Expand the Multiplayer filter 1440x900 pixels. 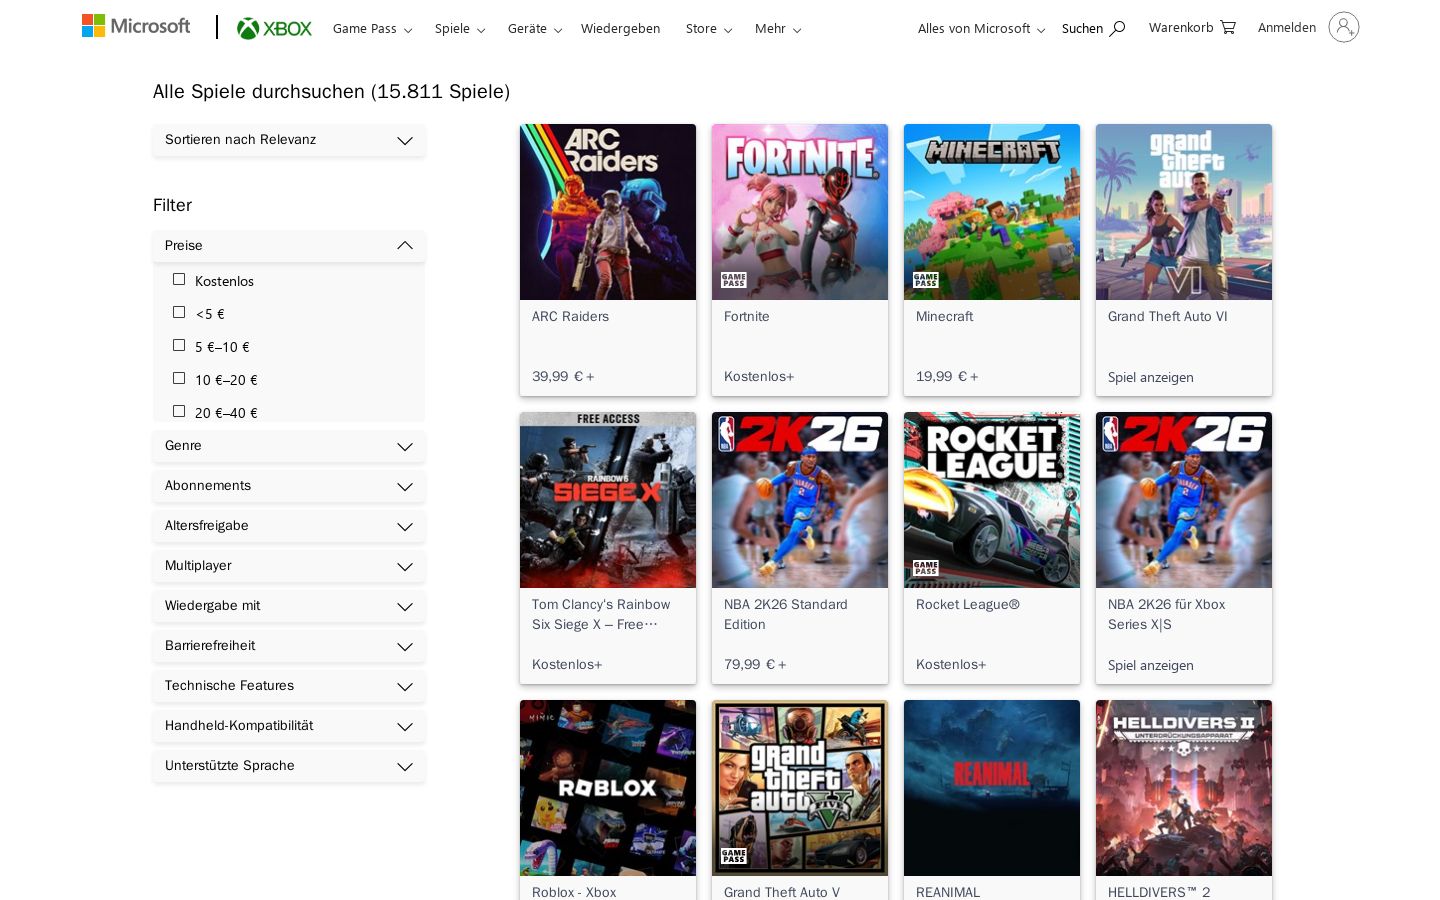pos(289,566)
